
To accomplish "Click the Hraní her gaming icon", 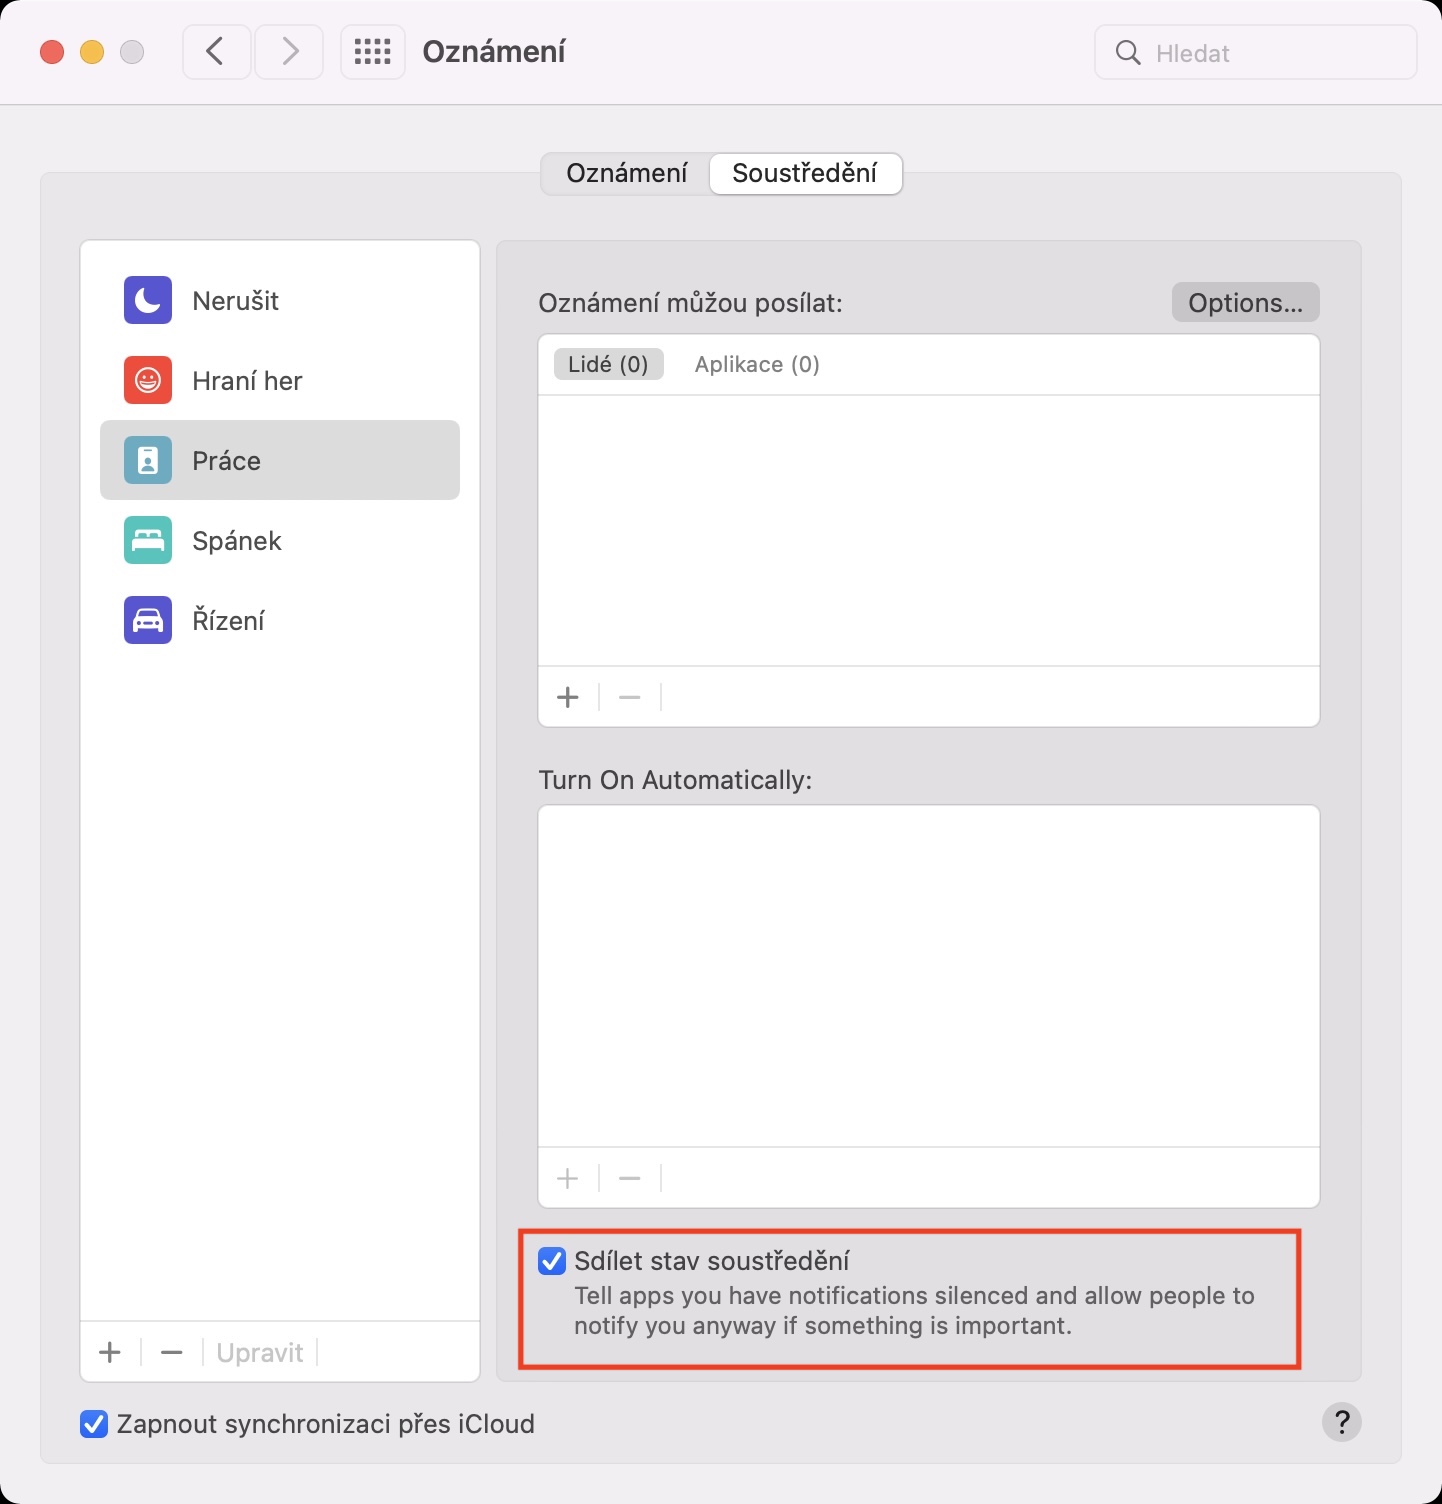I will point(148,380).
